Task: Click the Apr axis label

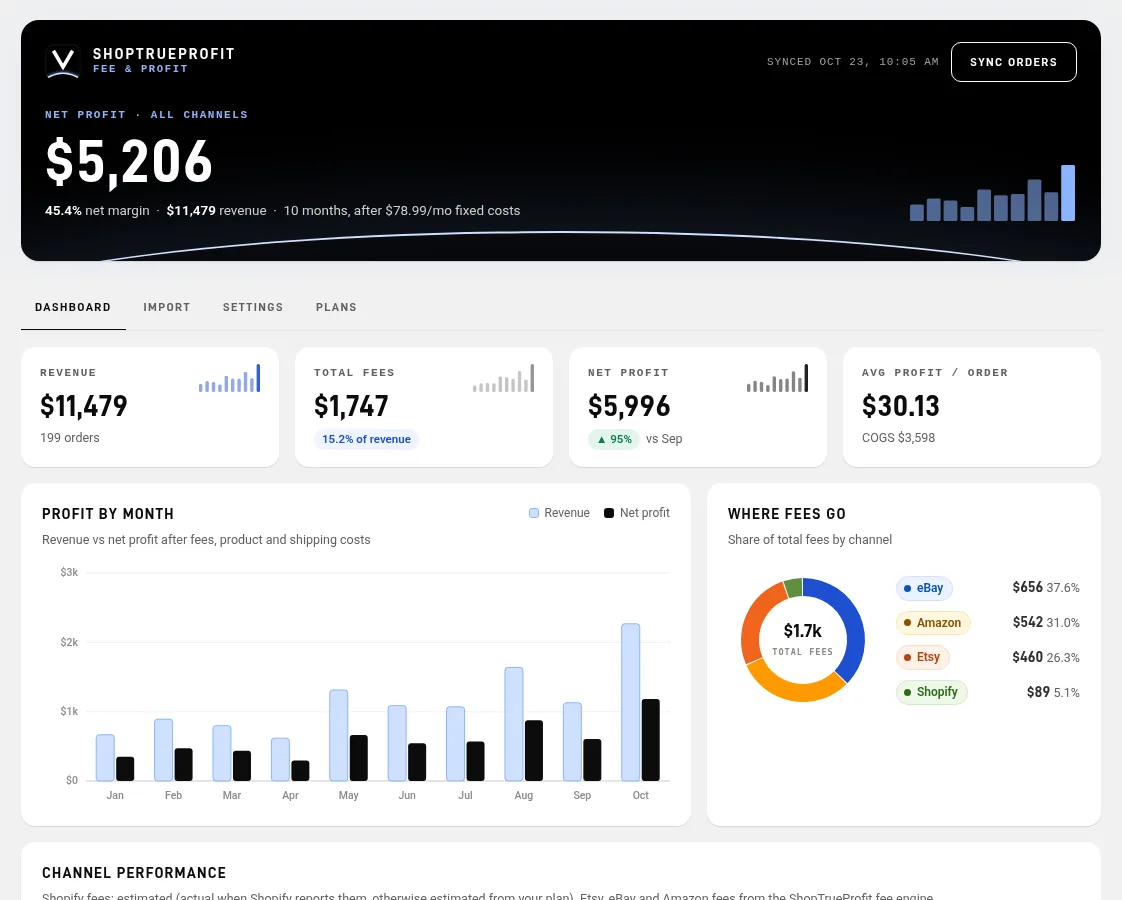Action: click(291, 795)
